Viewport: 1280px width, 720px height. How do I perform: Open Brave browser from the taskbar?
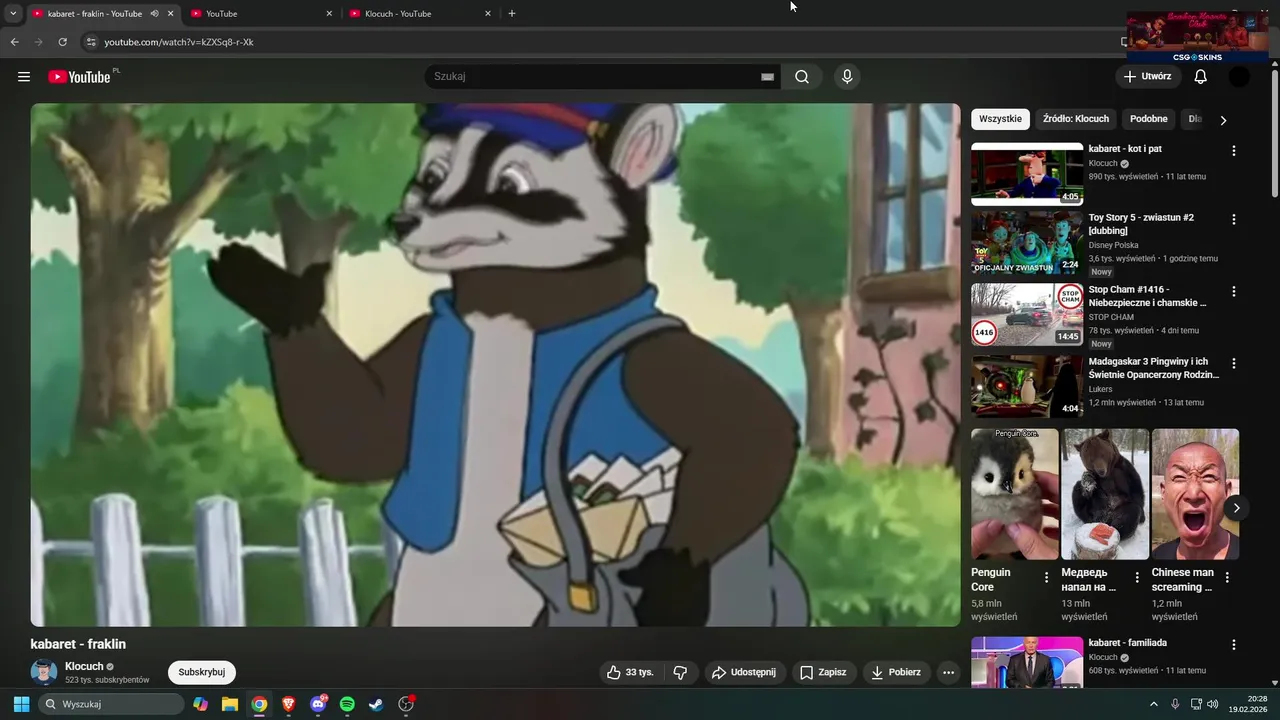tap(289, 704)
